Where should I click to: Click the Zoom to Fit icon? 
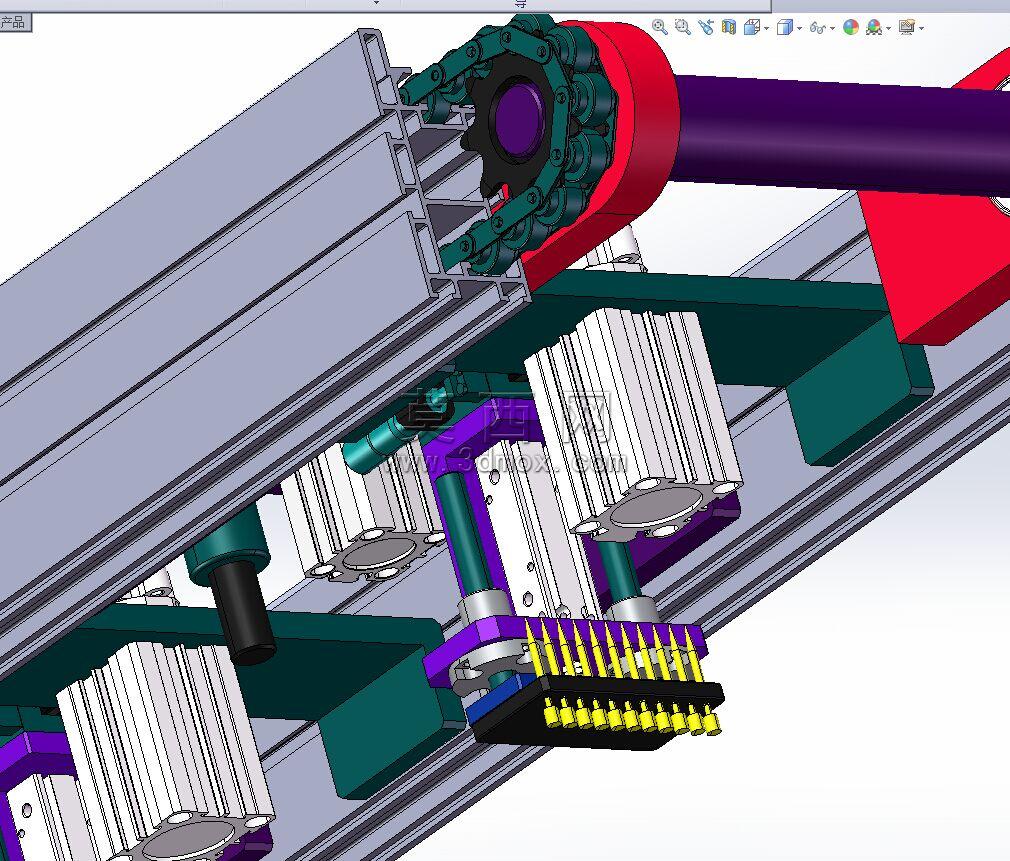(x=660, y=27)
